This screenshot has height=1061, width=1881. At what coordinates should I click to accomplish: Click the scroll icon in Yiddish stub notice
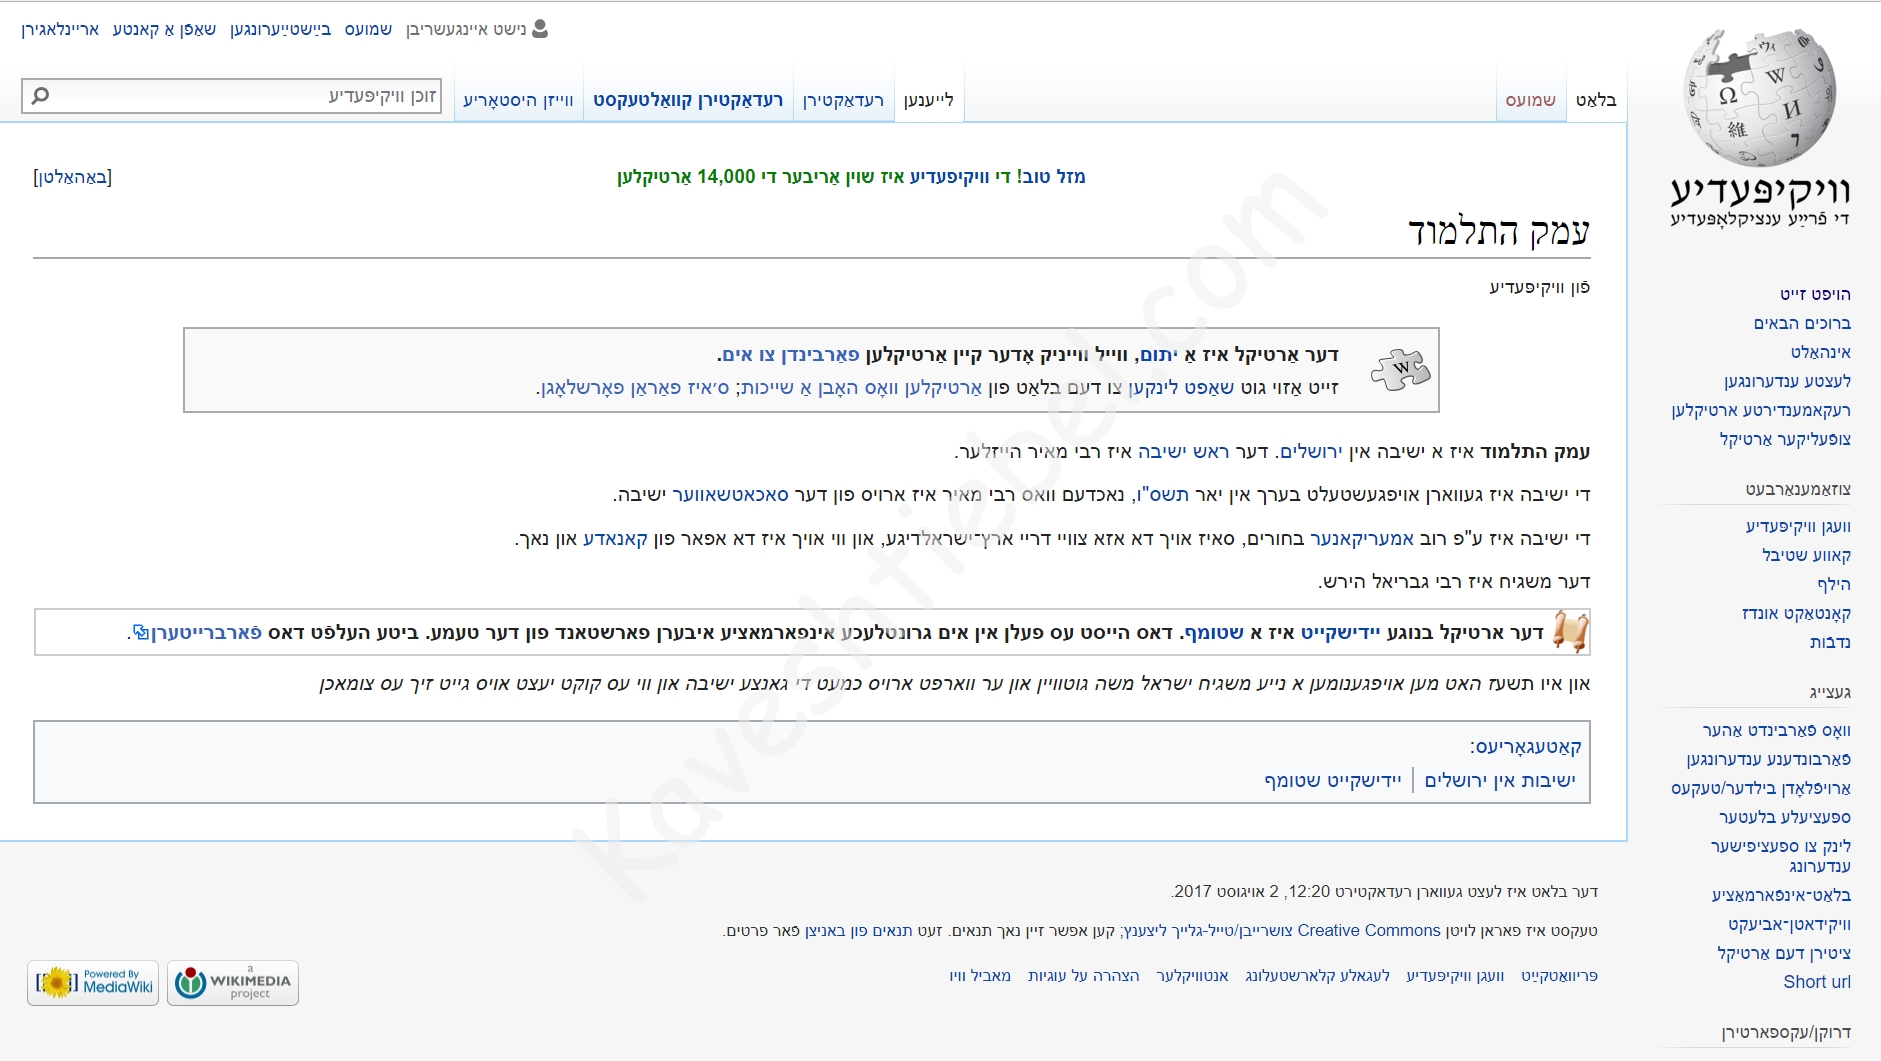pos(1571,632)
